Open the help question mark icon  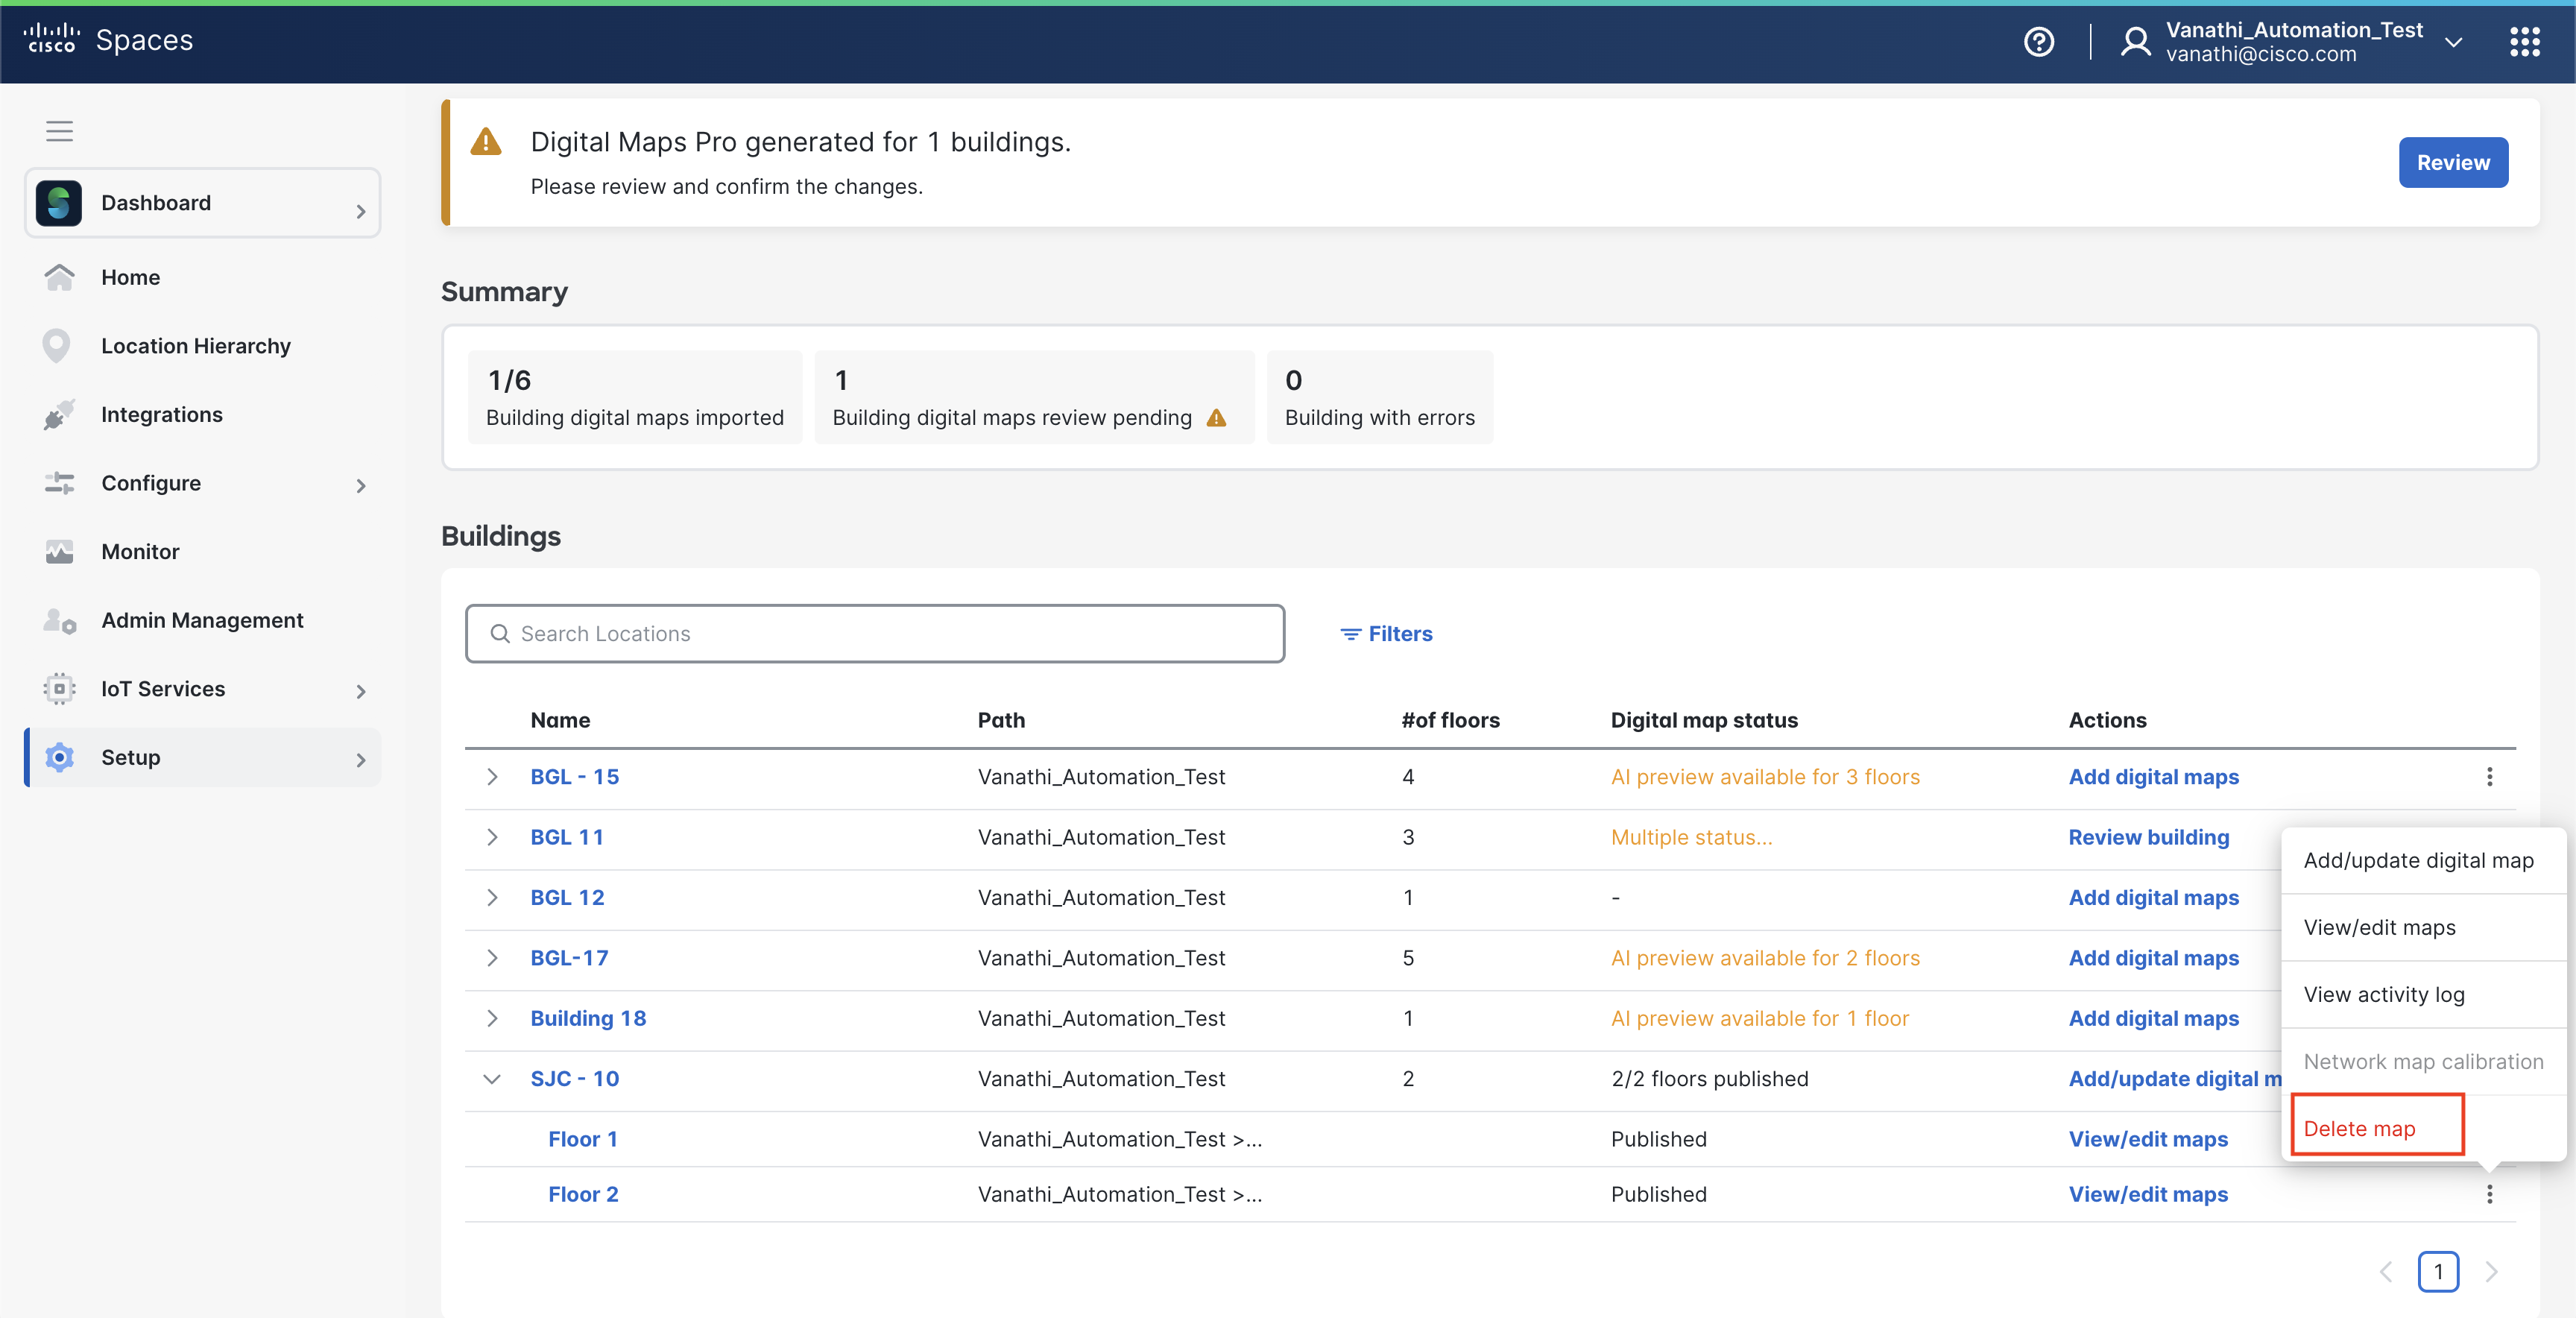point(2038,42)
